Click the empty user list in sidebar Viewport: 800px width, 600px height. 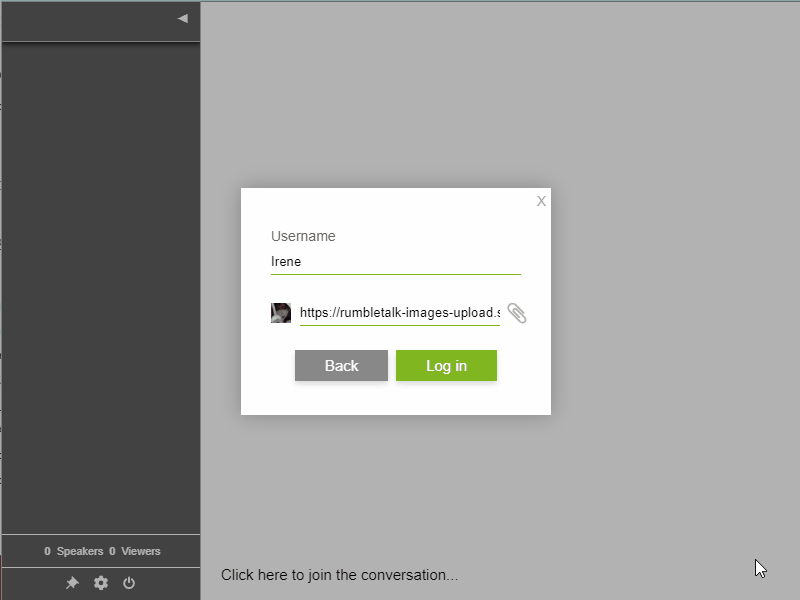pos(100,290)
